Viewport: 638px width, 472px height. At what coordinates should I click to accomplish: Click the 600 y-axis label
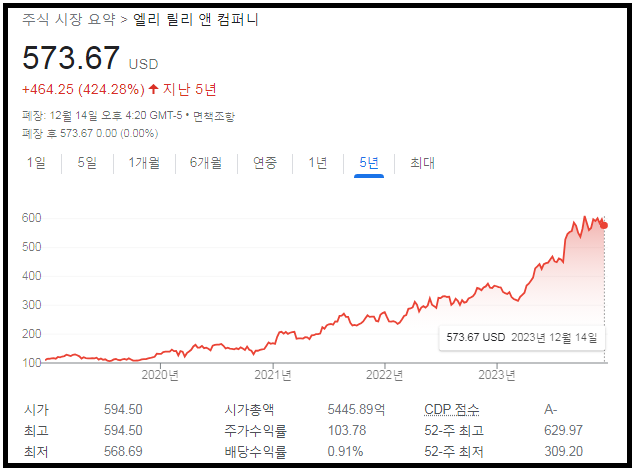(31, 218)
